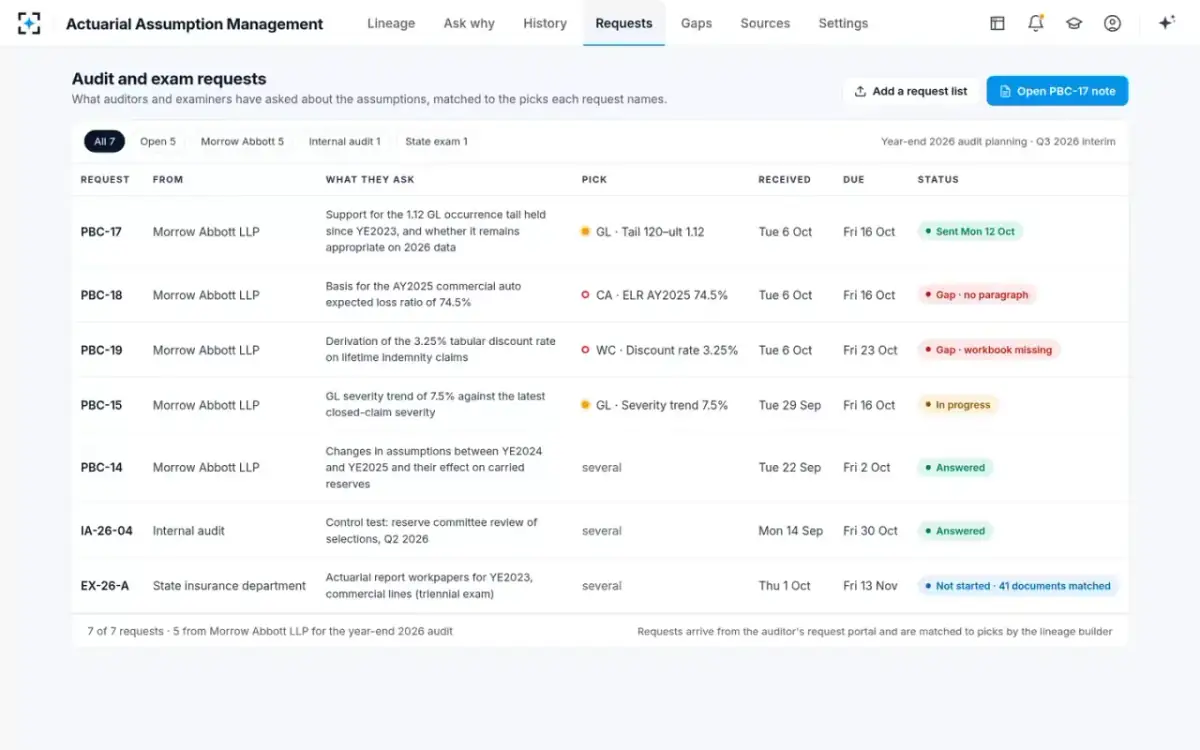1200x750 pixels.
Task: Click the CA · ELR AY2025 74.5% pick
Action: click(x=662, y=295)
